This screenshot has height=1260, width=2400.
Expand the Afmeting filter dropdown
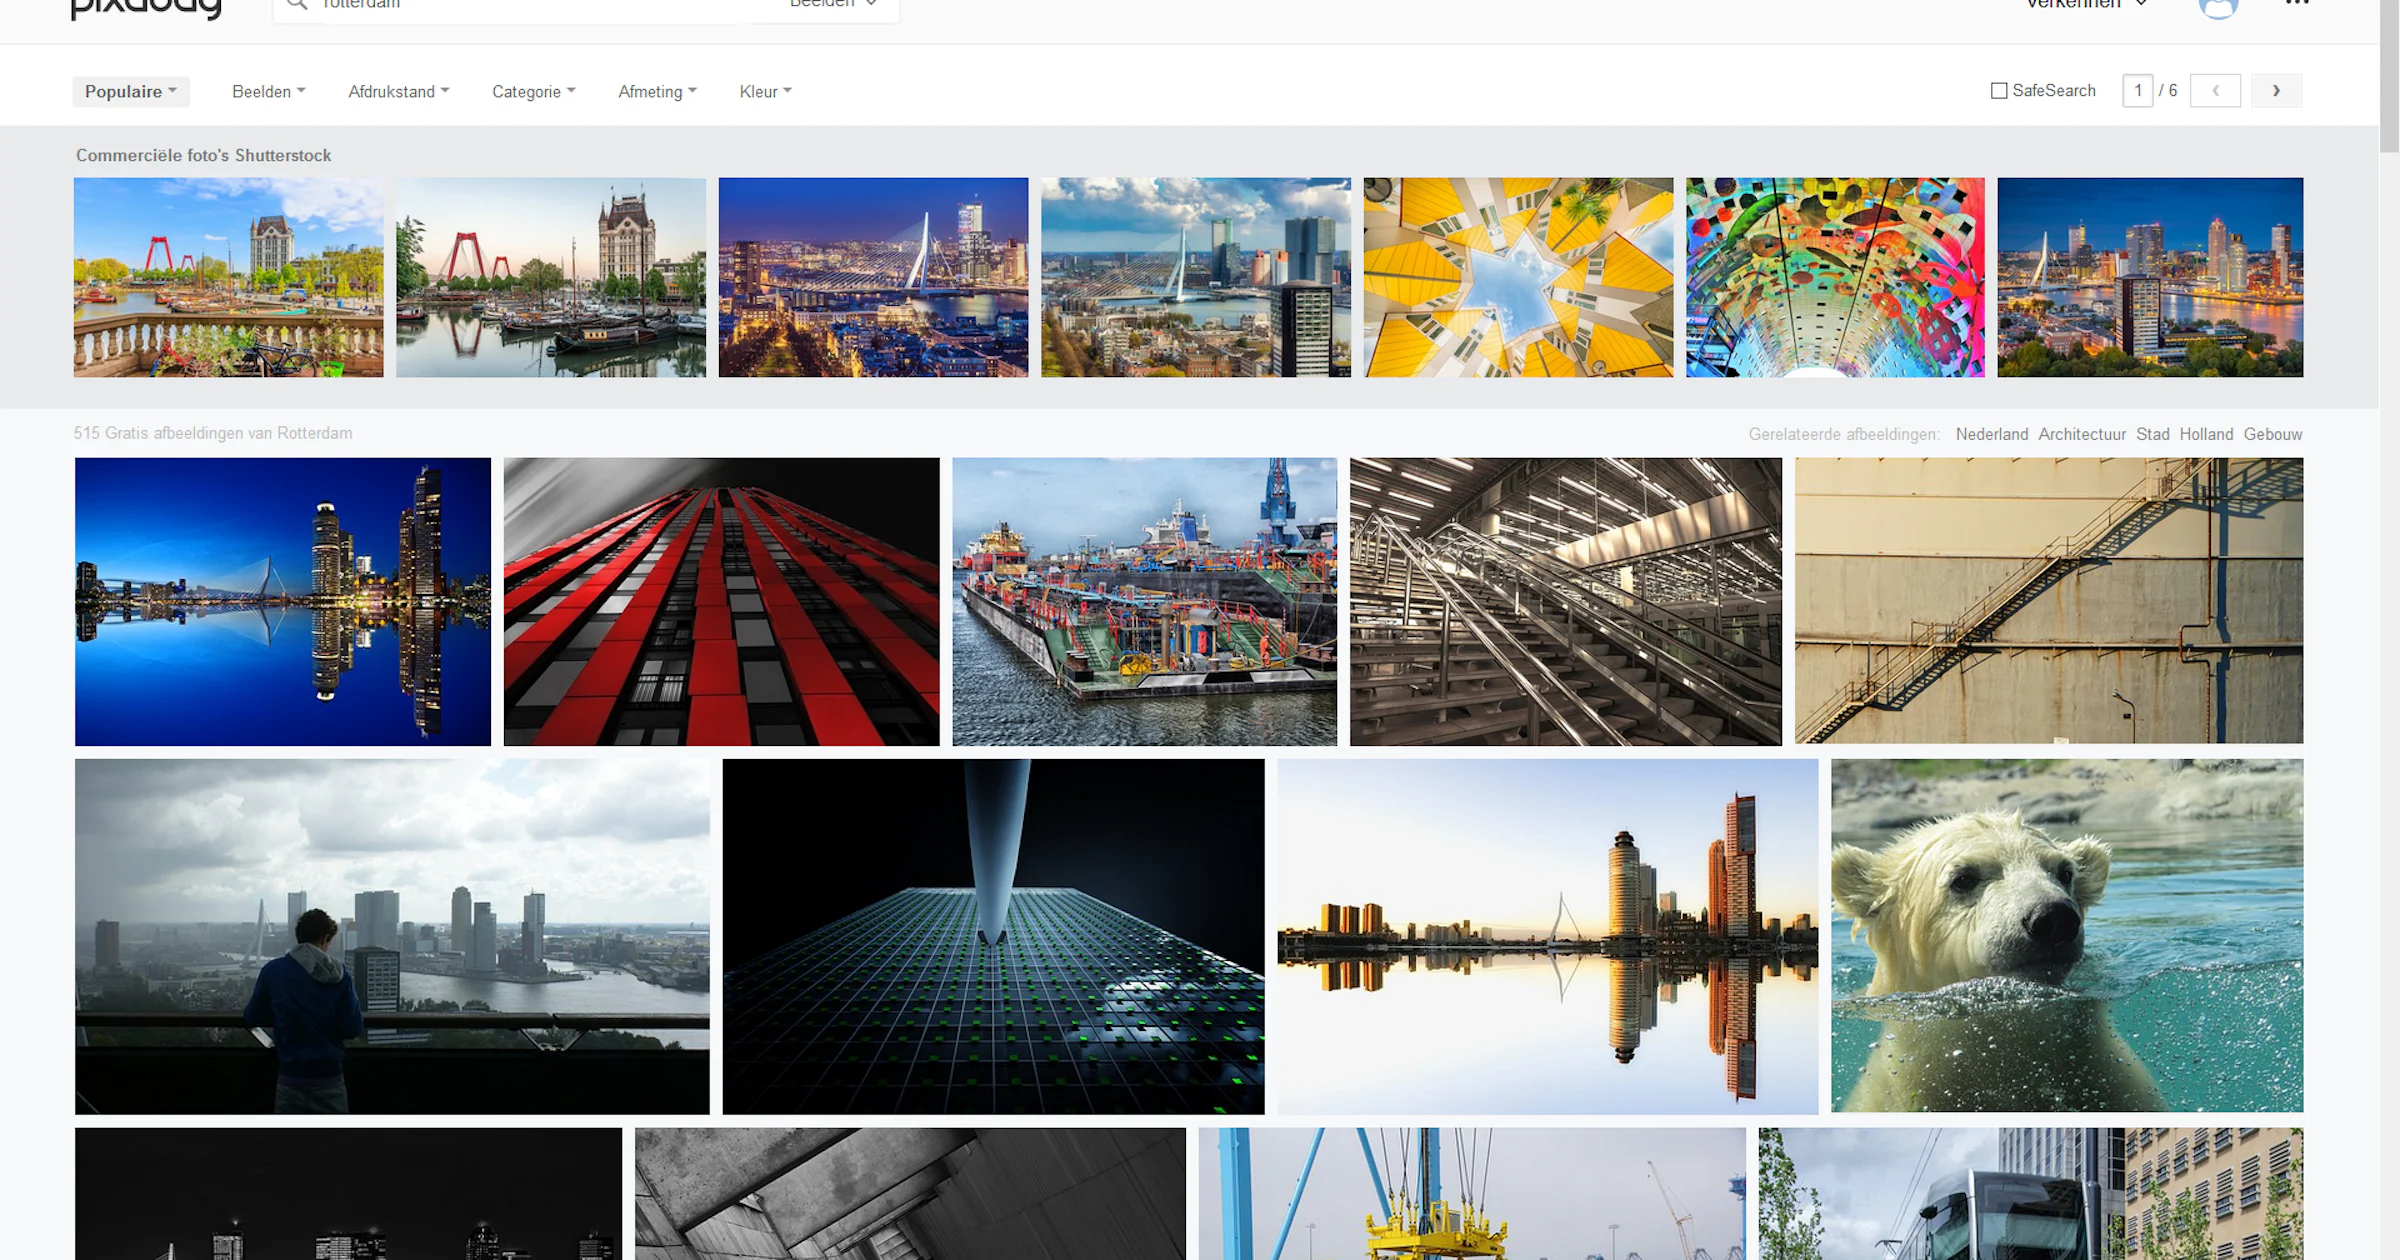(657, 91)
